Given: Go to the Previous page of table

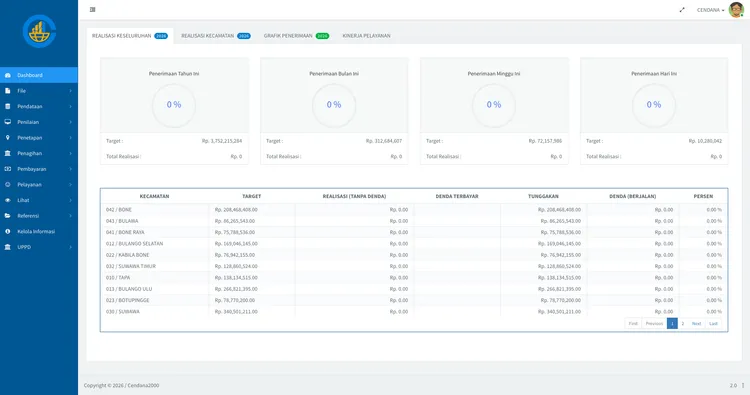Looking at the screenshot, I should (x=654, y=324).
